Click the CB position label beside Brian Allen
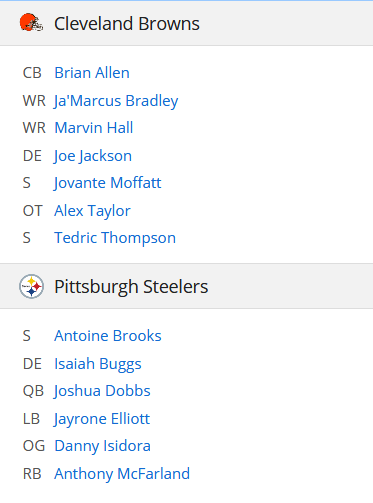373x503 pixels. [32, 73]
